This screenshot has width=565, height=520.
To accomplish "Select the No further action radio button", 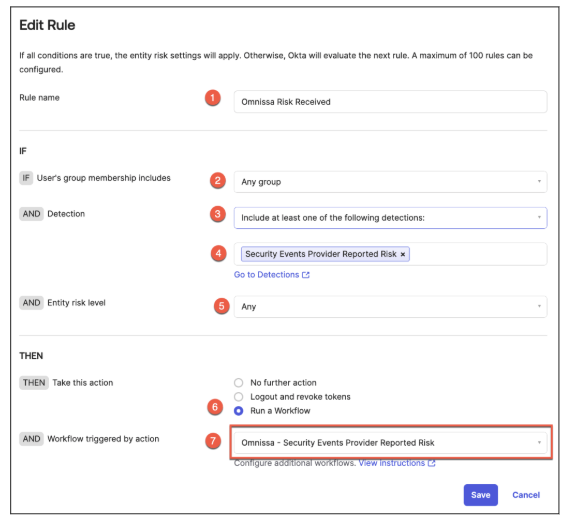I will click(239, 382).
